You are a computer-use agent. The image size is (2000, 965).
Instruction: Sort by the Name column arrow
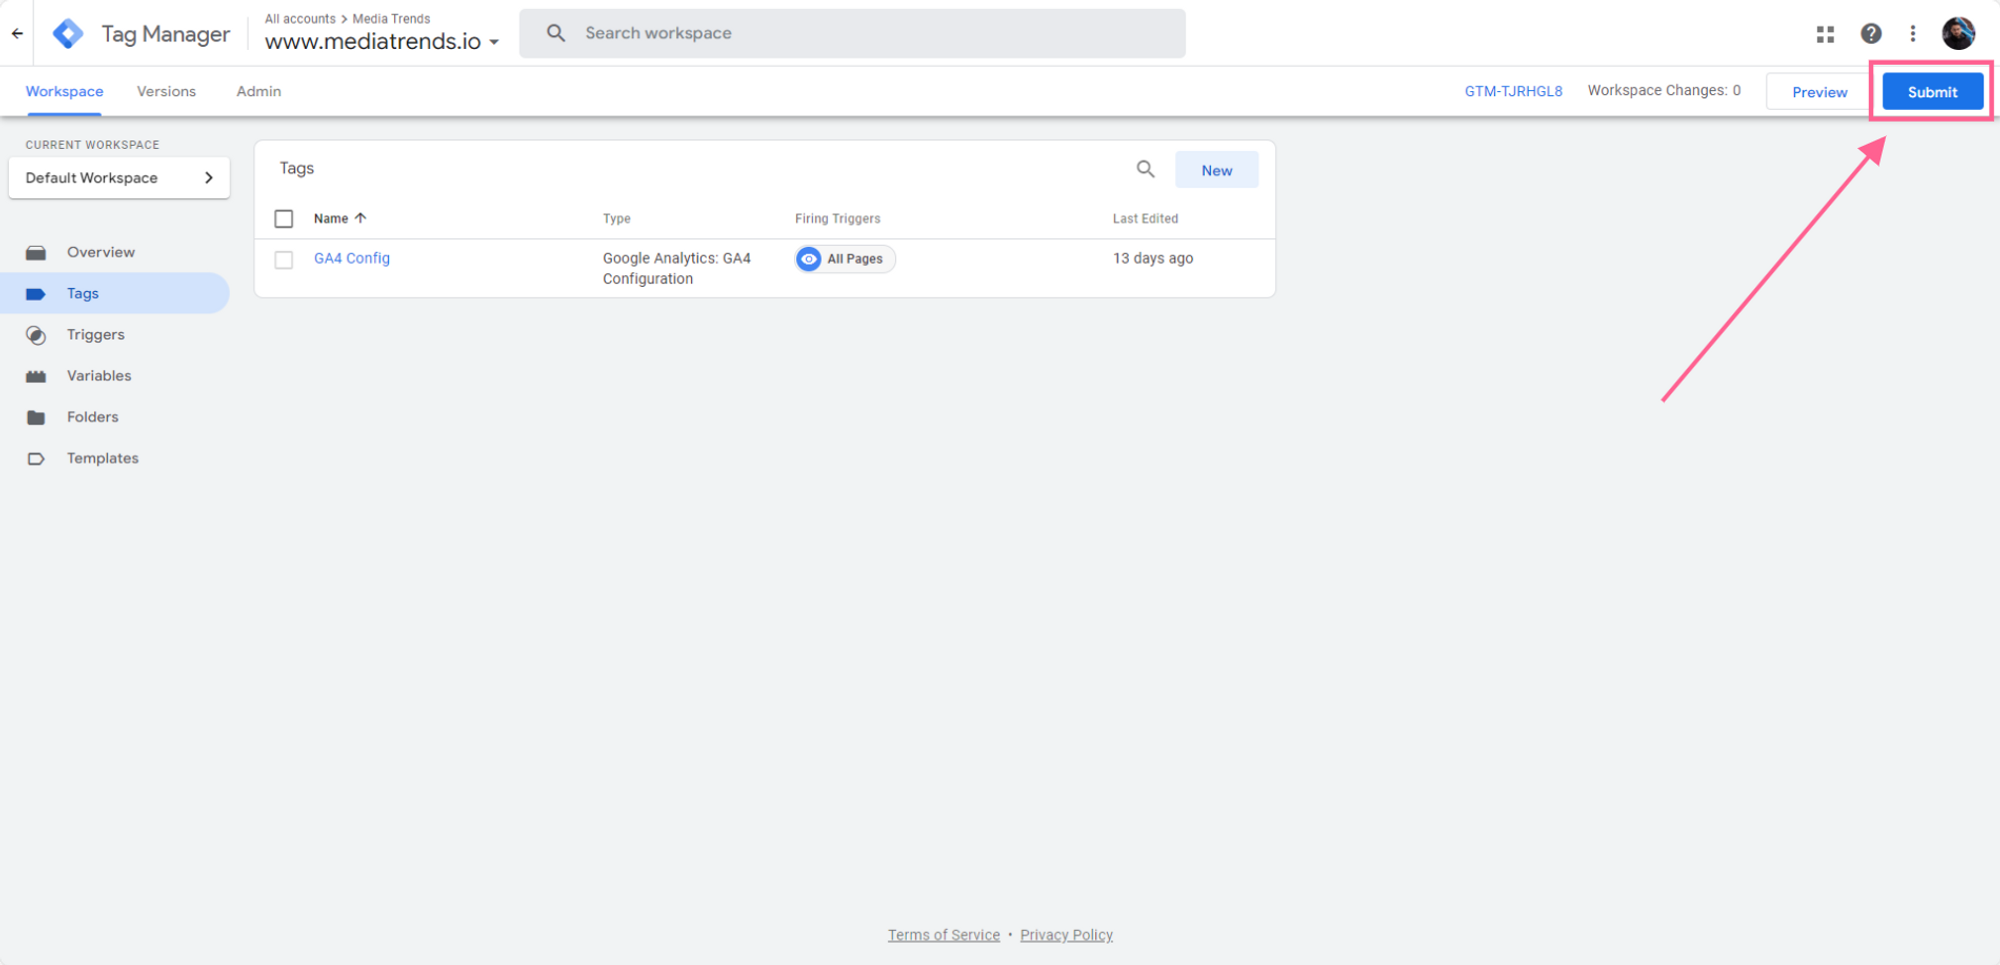pyautogui.click(x=361, y=218)
